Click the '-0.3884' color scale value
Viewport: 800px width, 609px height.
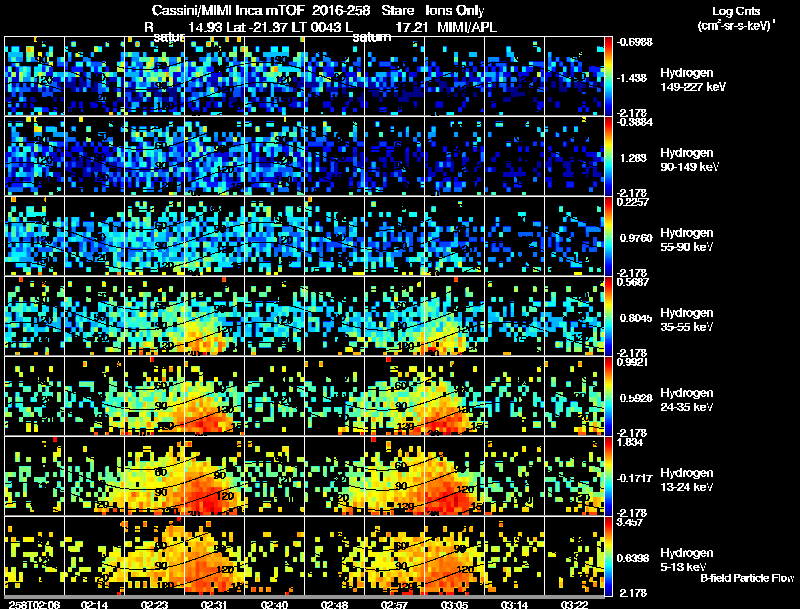635,122
